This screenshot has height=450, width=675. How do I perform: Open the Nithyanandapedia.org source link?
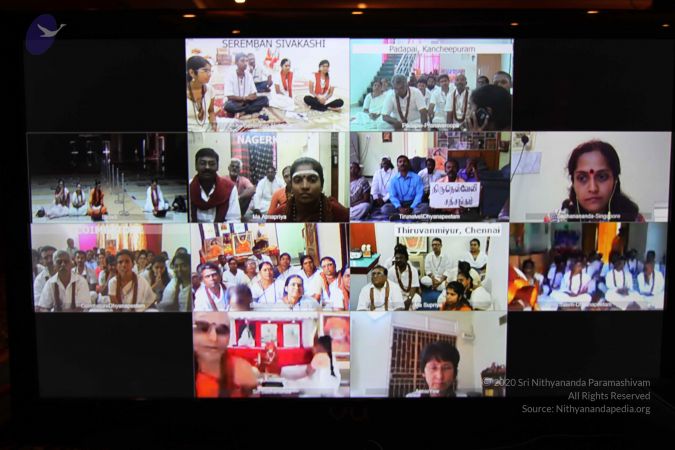click(585, 409)
